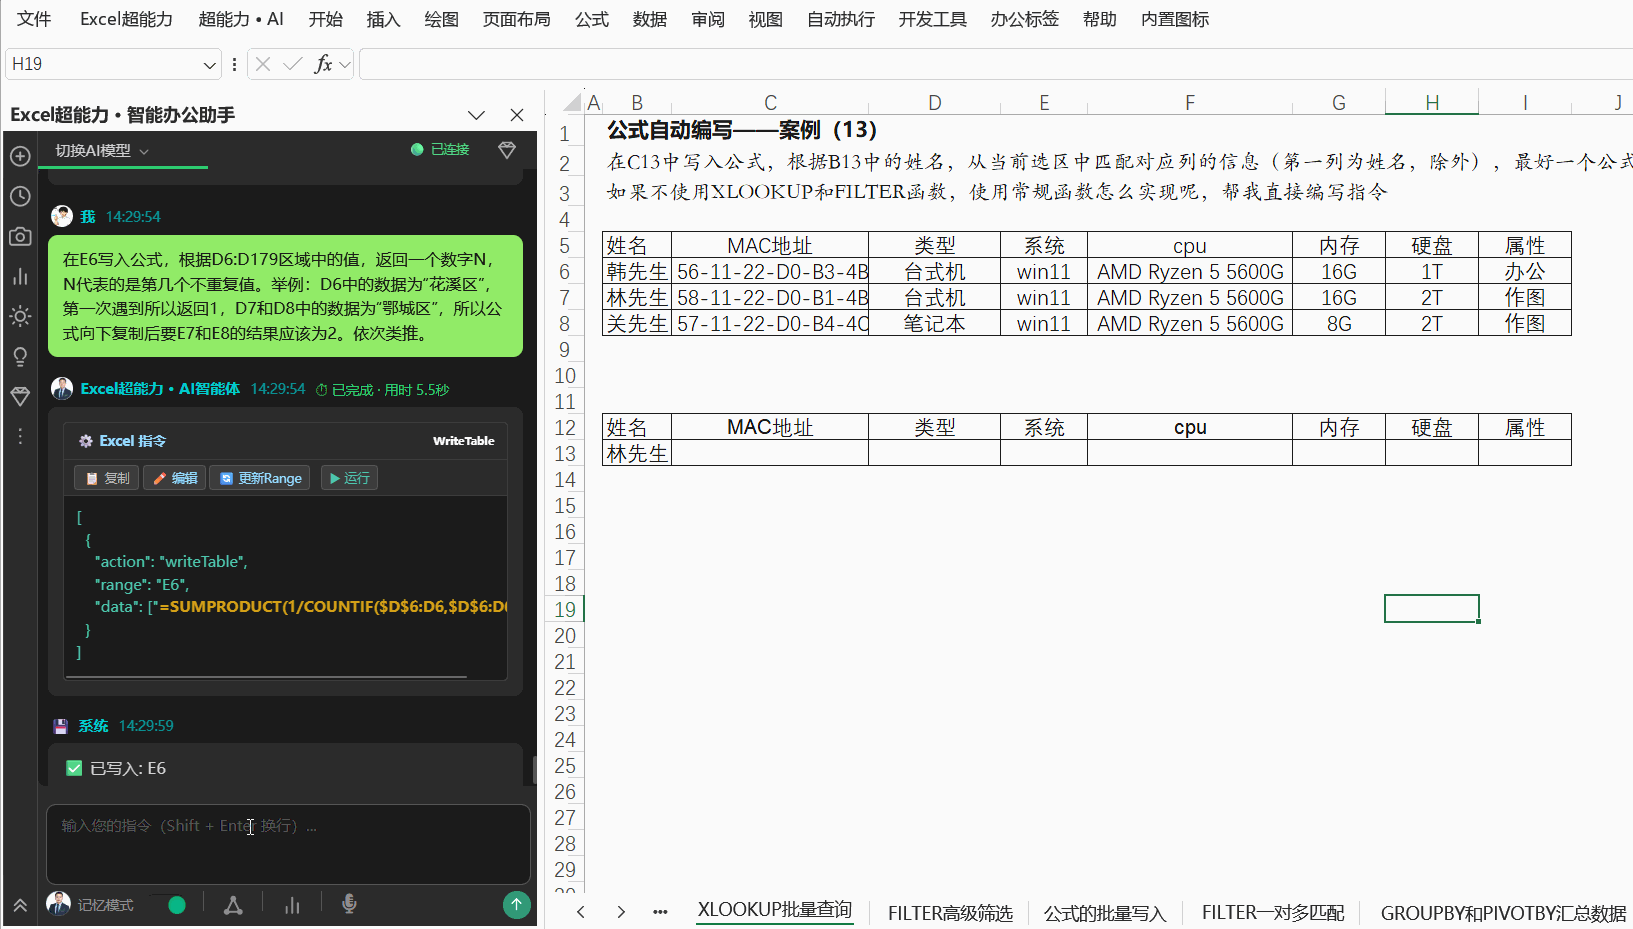The width and height of the screenshot is (1633, 929).
Task: Click cell with 56-11-22-D0-B3-4B
Action: [x=770, y=271]
